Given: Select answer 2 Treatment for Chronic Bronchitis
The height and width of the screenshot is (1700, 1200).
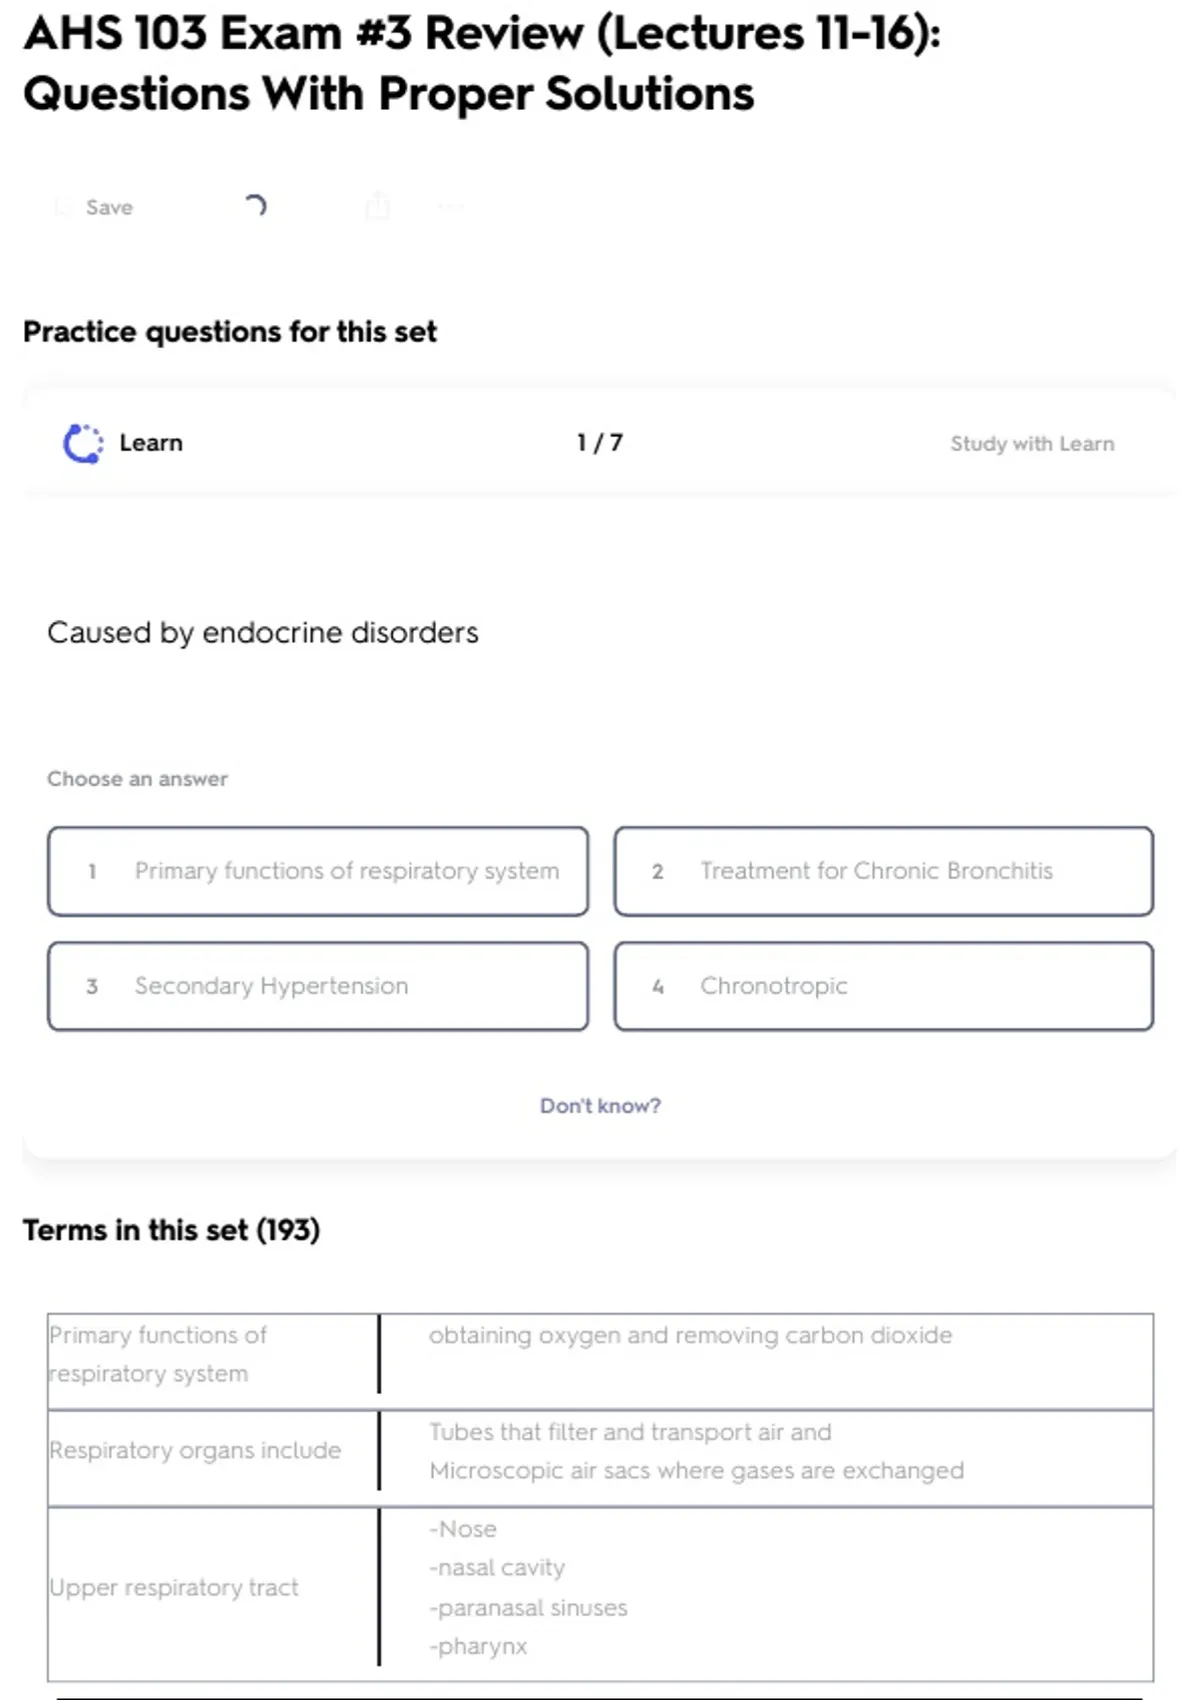Looking at the screenshot, I should tap(883, 871).
